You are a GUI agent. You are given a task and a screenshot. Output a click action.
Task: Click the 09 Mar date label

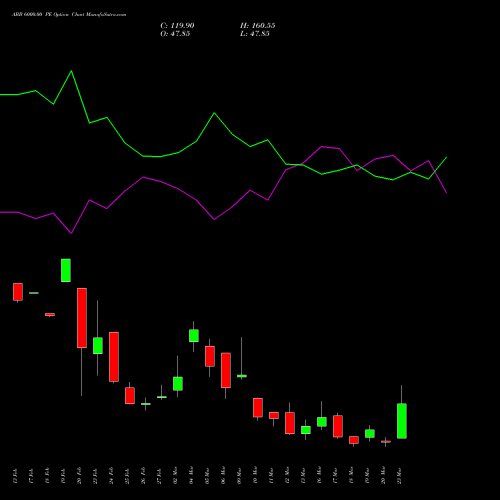tap(239, 476)
